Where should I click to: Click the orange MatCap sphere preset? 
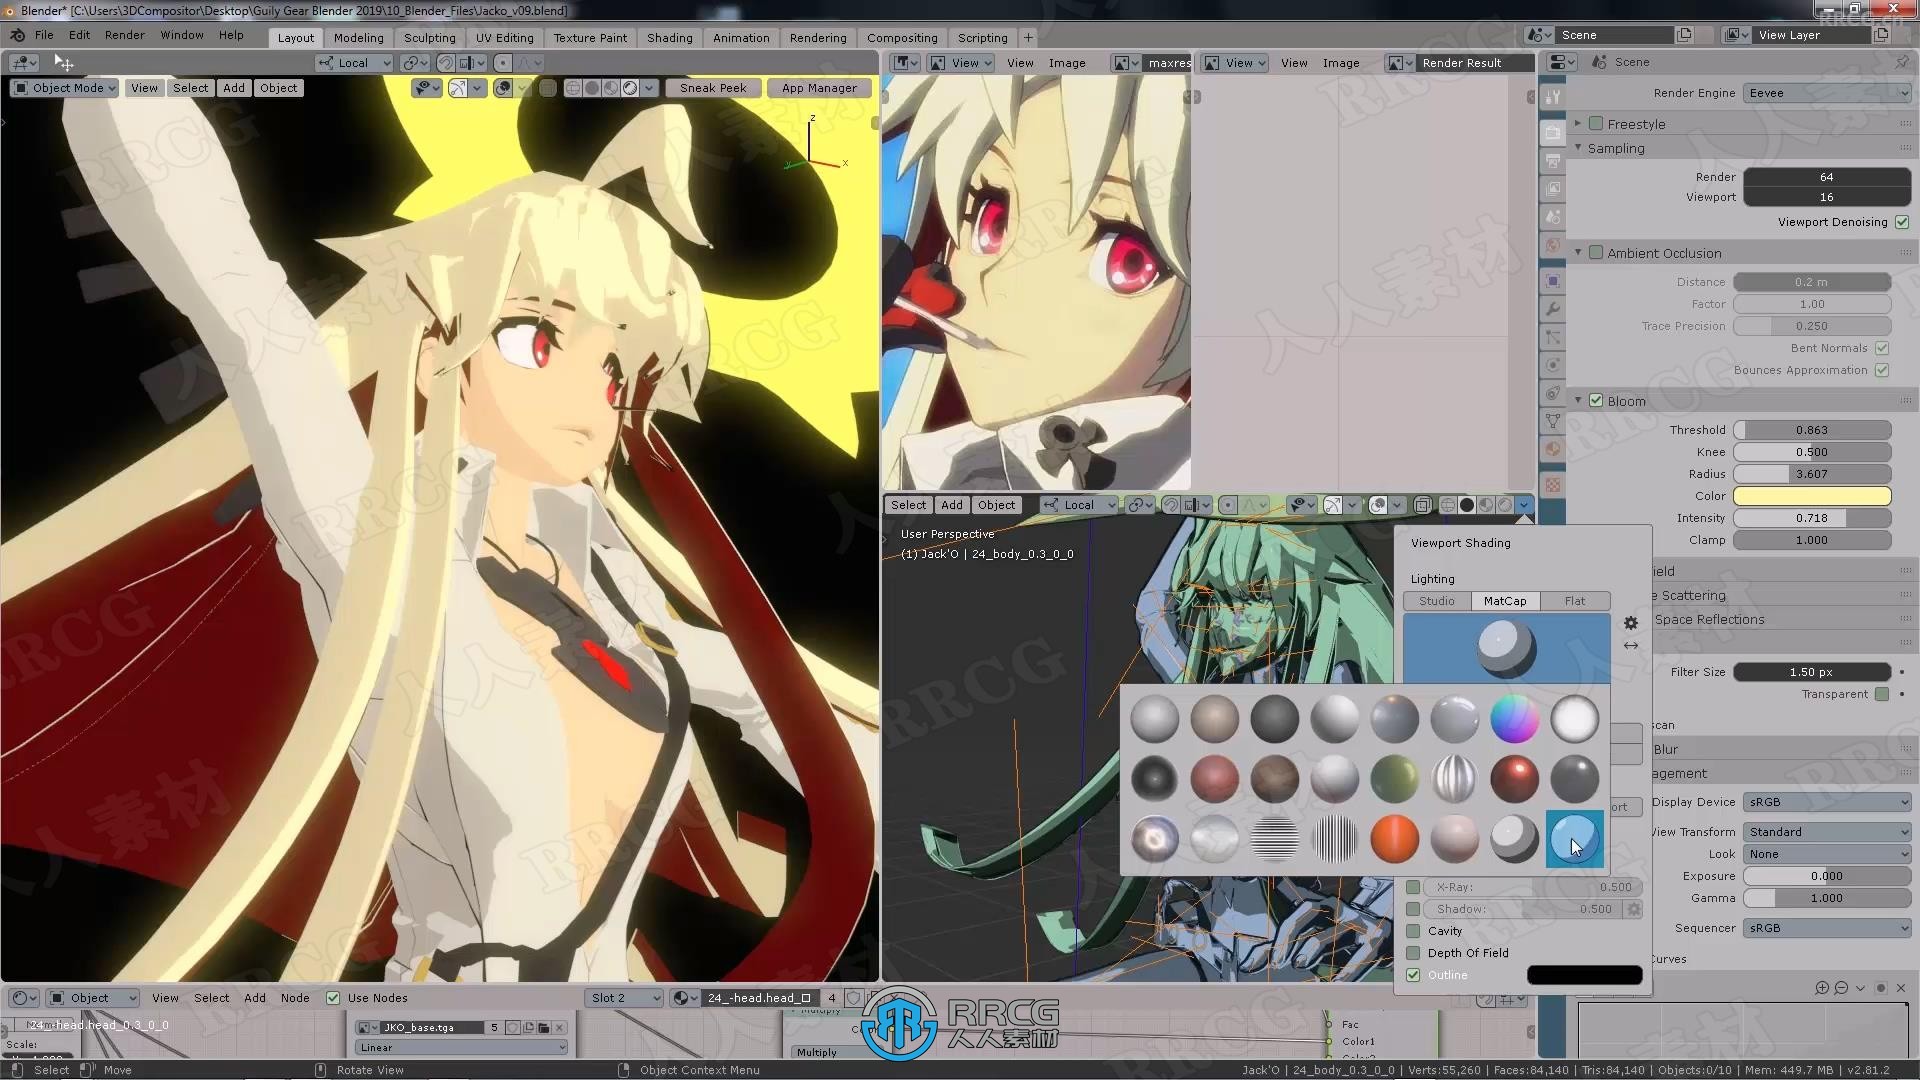[x=1394, y=837]
